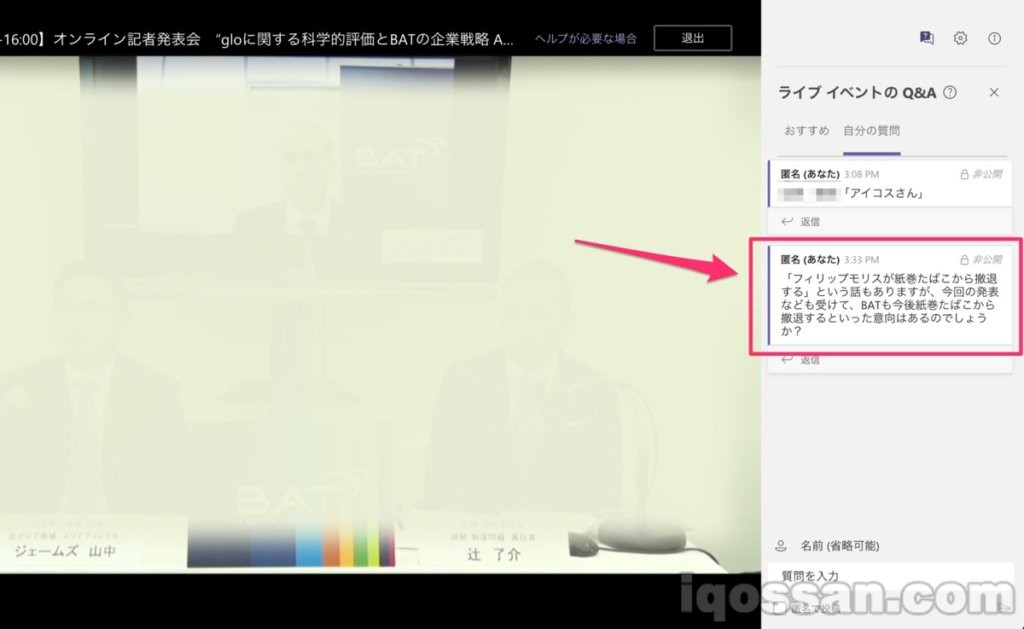
Task: Reply to the 「アイコスさん」 question via 返信
Action: tap(801, 221)
